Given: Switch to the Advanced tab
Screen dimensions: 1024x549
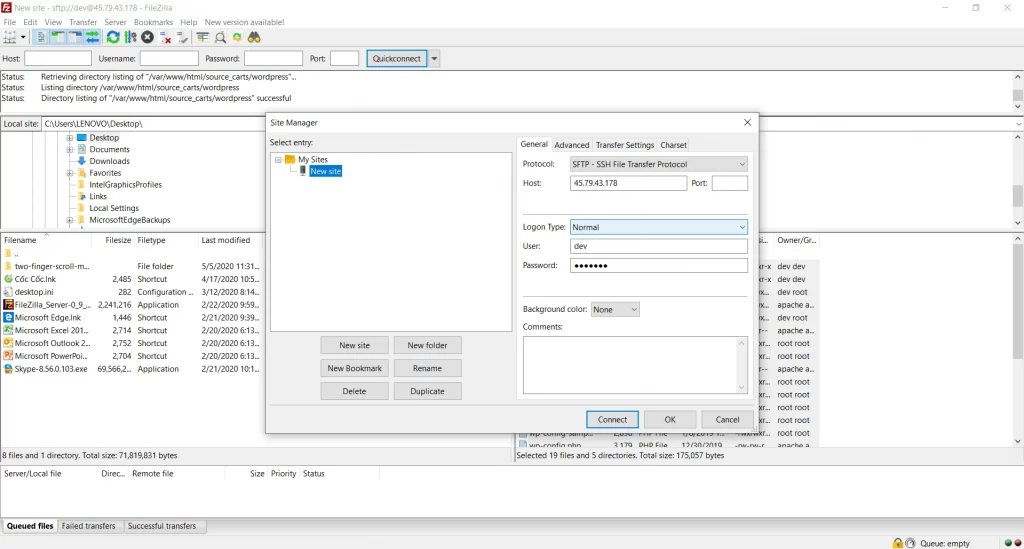Looking at the screenshot, I should (x=571, y=145).
